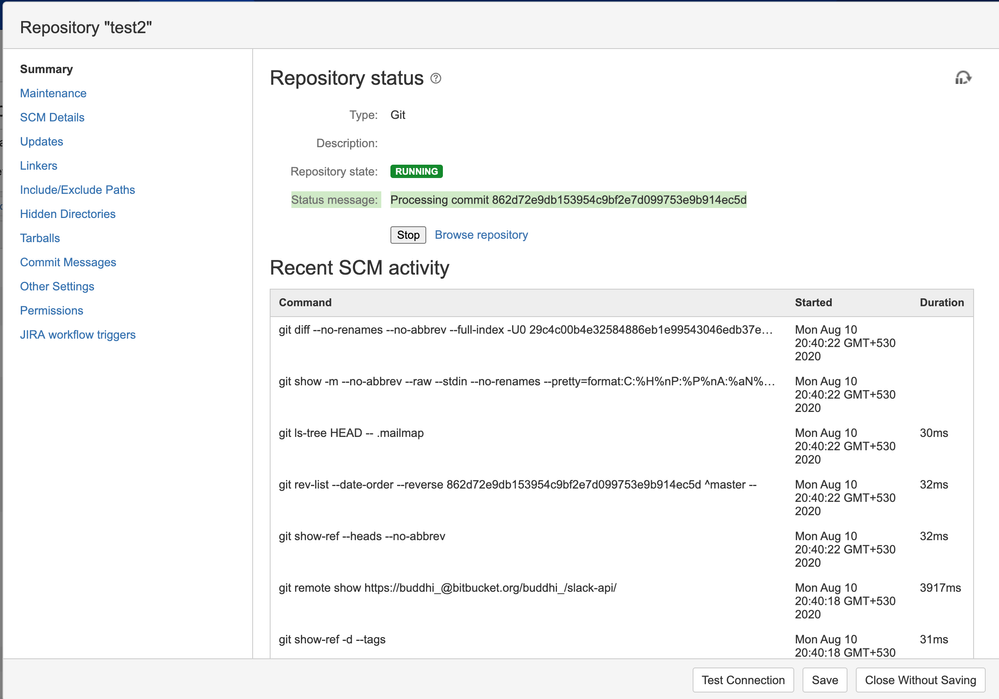This screenshot has height=699, width=999.
Task: Click the 3917ms duration value
Action: coord(940,588)
